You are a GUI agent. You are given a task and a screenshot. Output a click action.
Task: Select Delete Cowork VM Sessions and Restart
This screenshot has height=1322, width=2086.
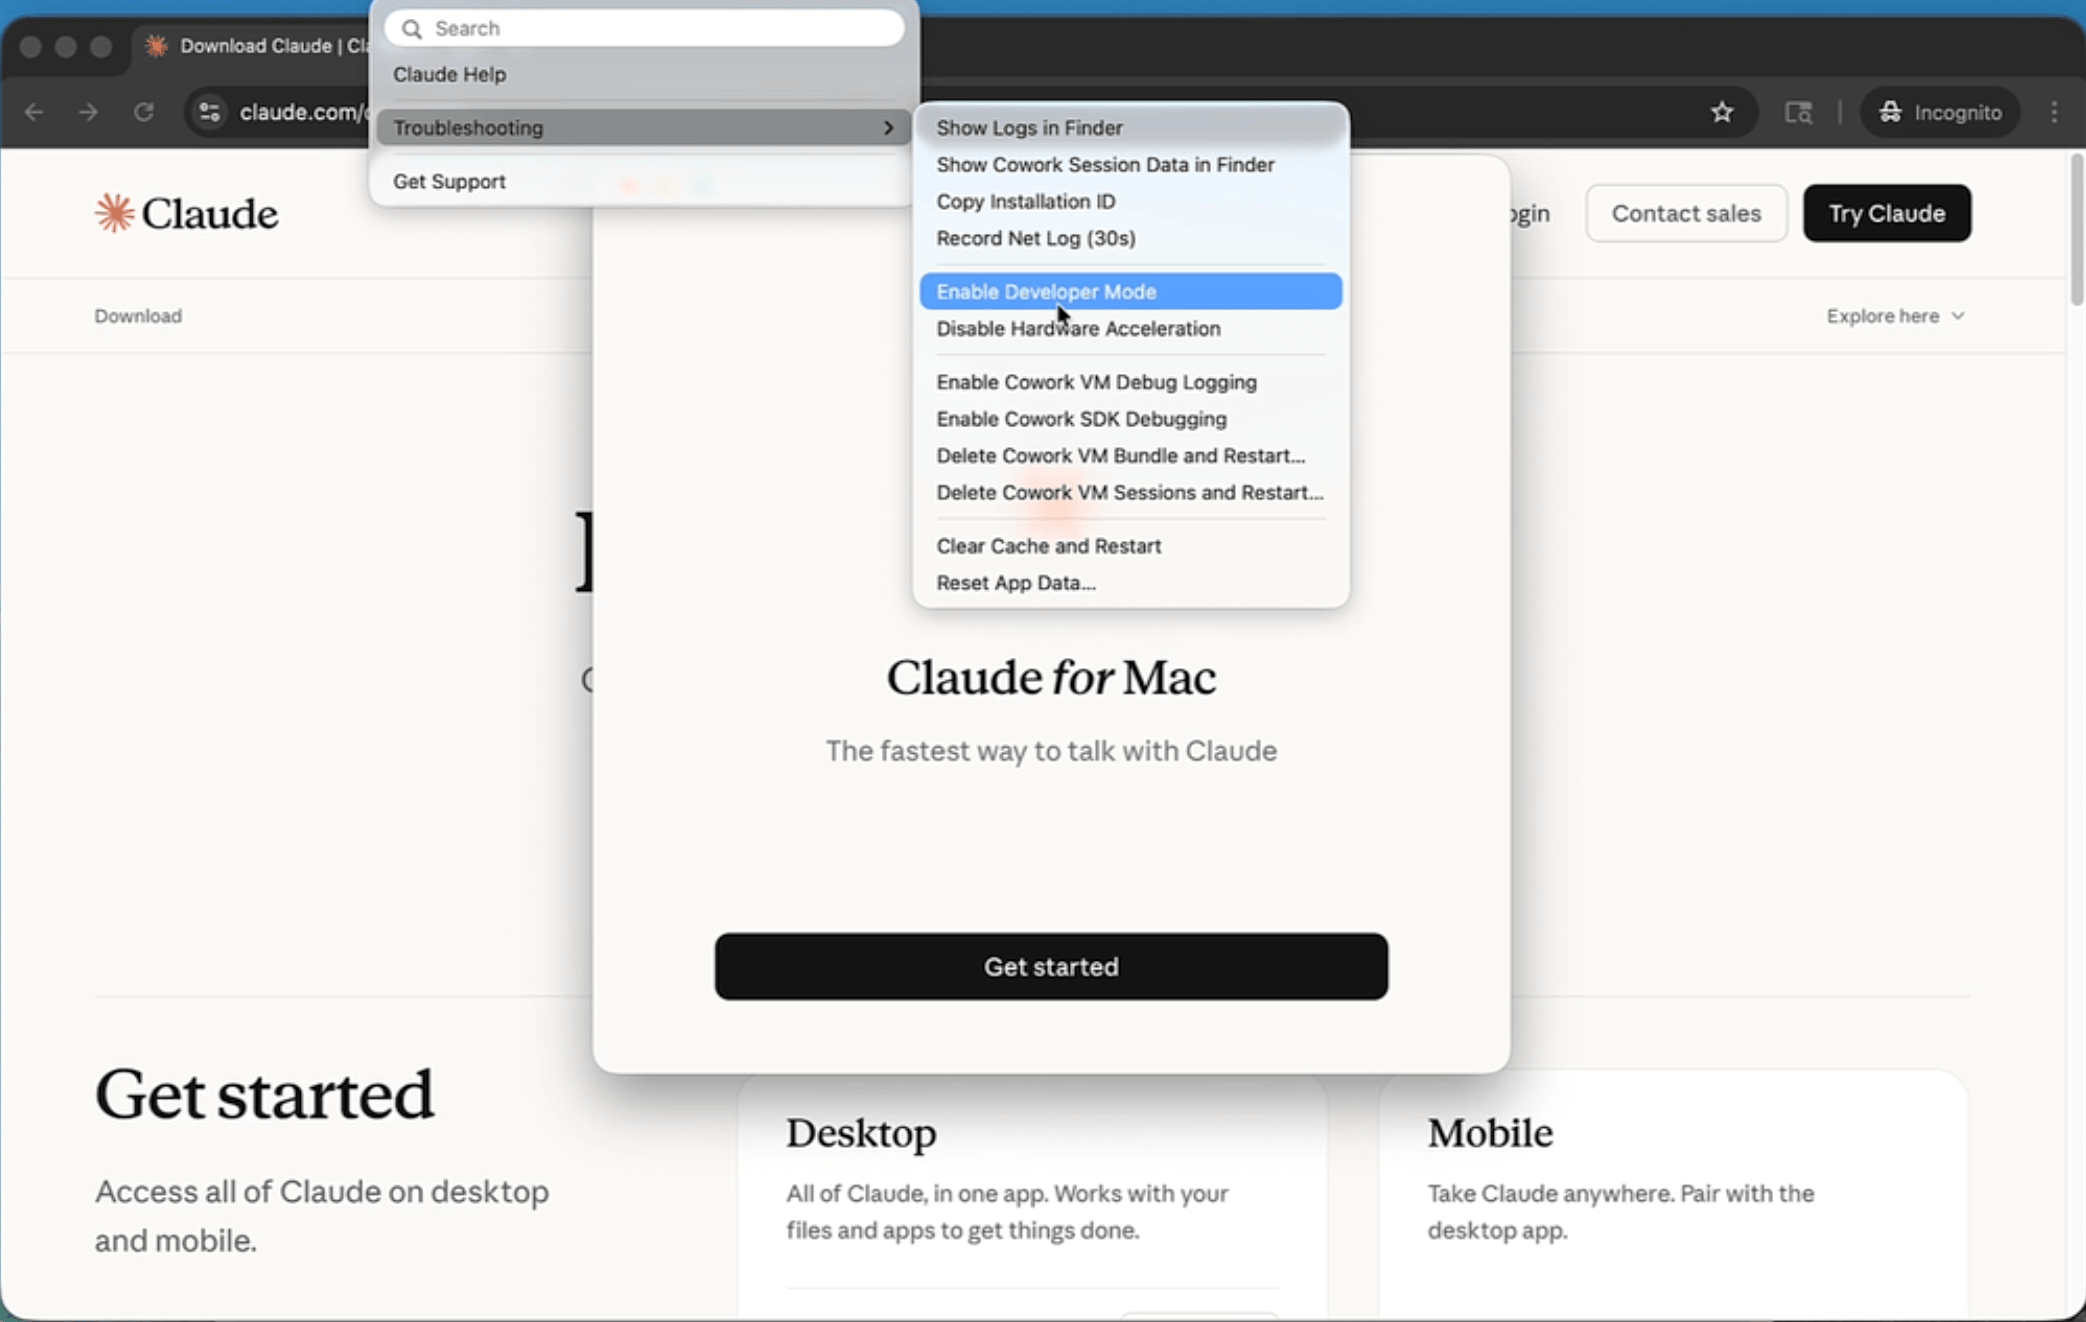tap(1130, 492)
